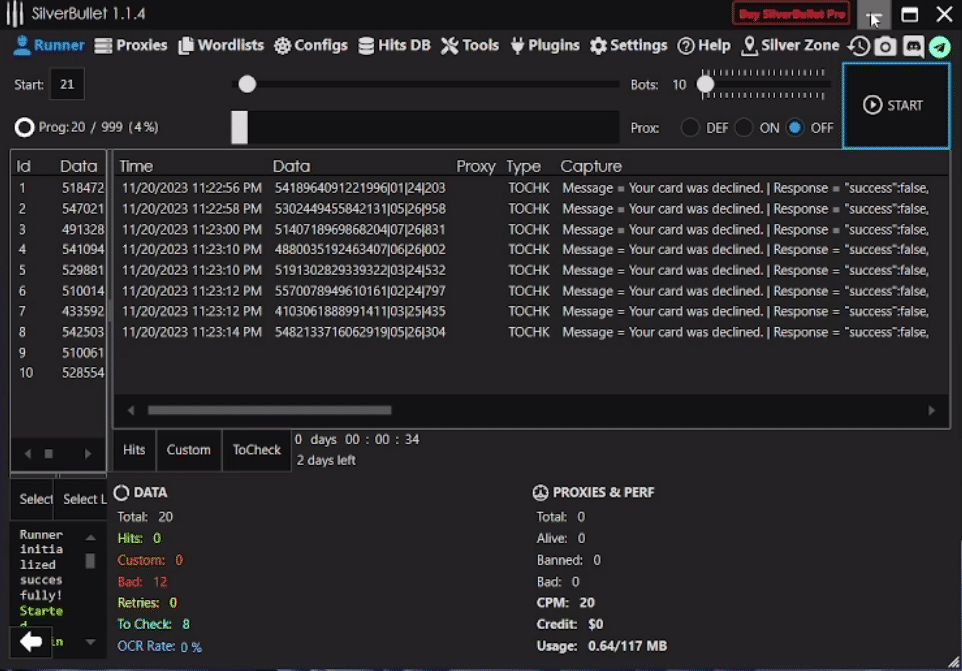Select the DEF proxy radio button
Screen dimensions: 962x671
[690, 128]
